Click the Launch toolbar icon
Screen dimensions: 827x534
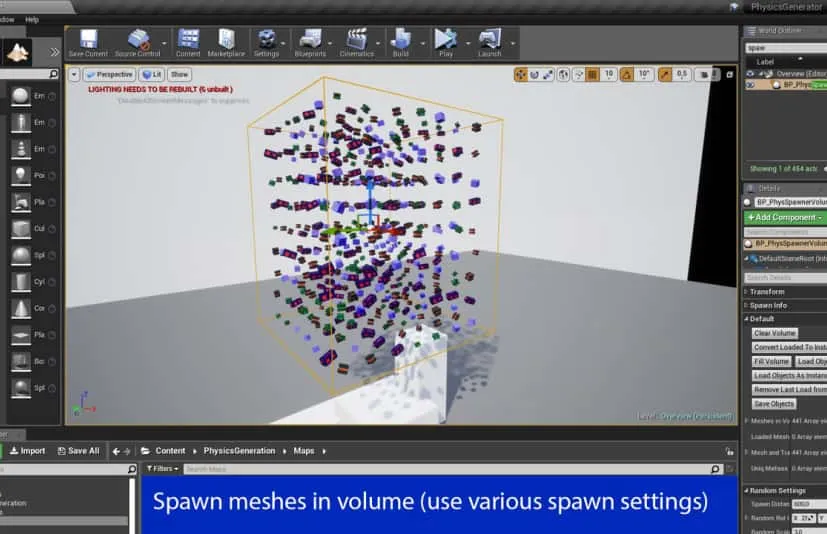point(489,43)
